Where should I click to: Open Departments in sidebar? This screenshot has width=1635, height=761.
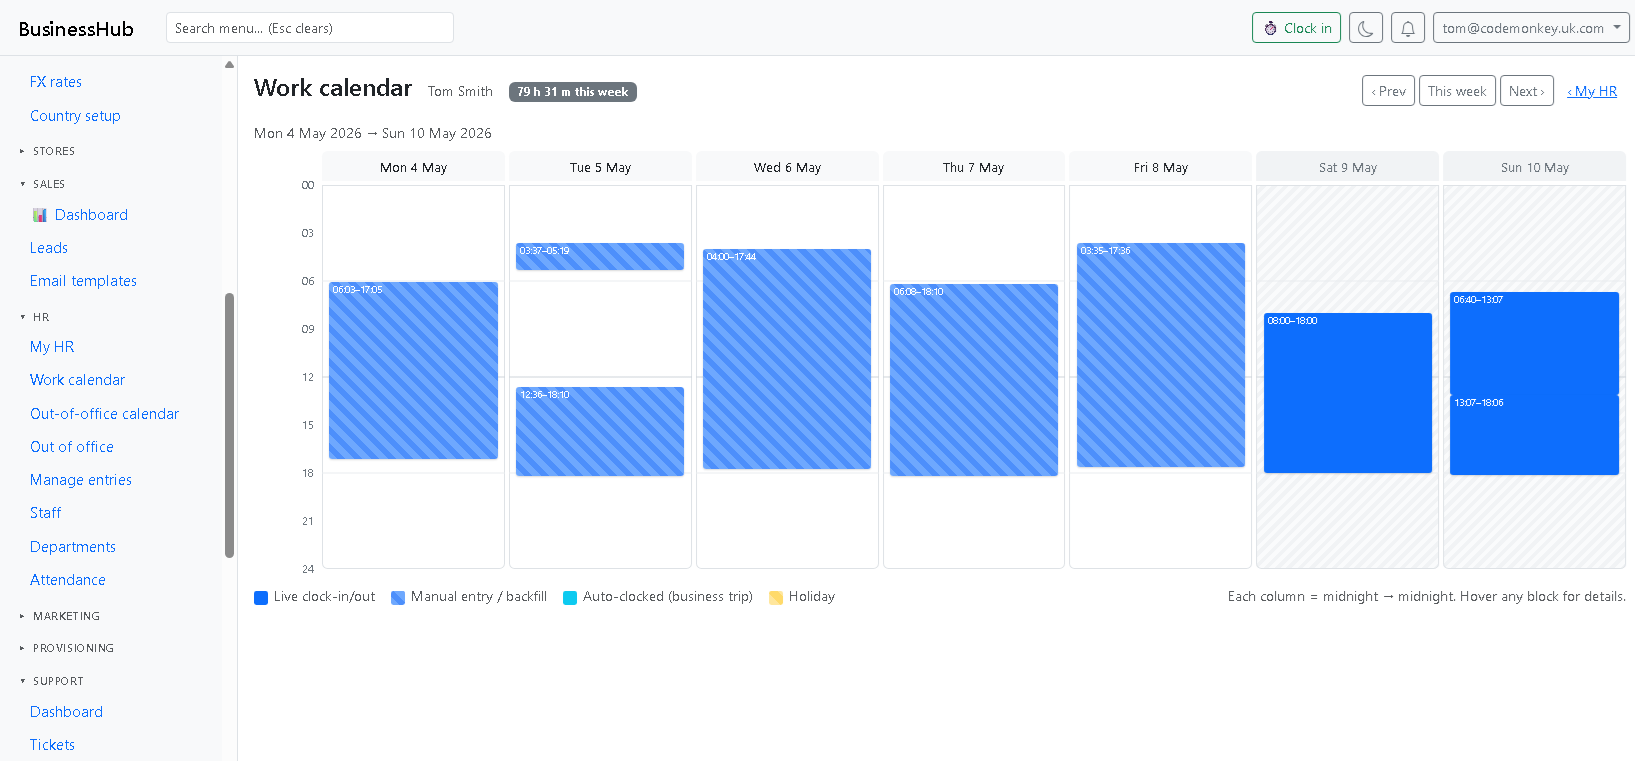click(73, 547)
